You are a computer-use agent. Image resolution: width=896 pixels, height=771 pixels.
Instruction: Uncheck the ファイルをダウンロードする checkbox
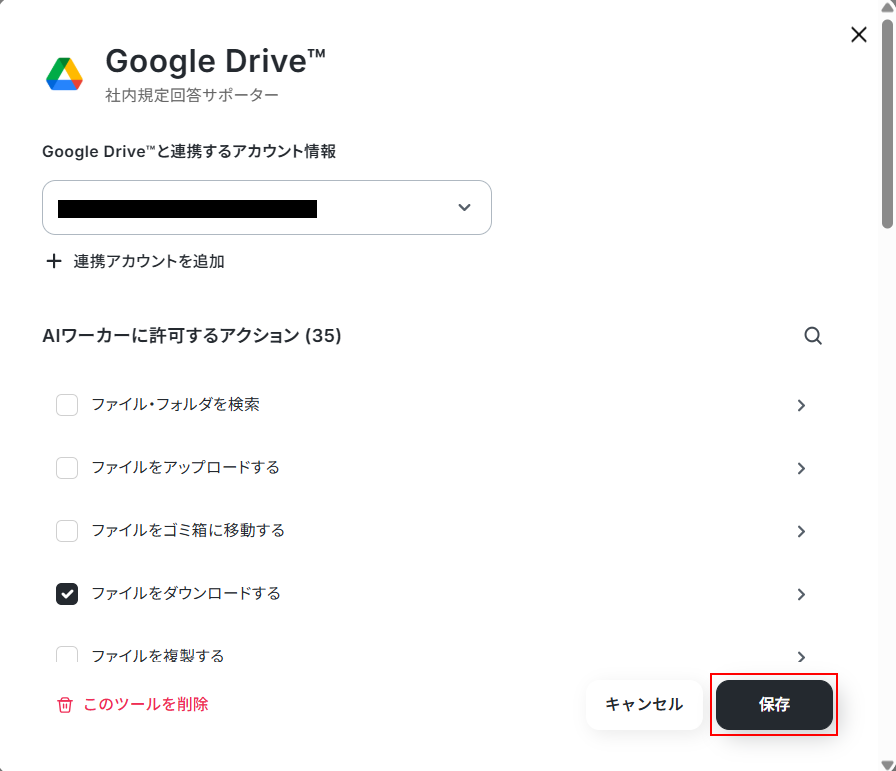pyautogui.click(x=67, y=594)
